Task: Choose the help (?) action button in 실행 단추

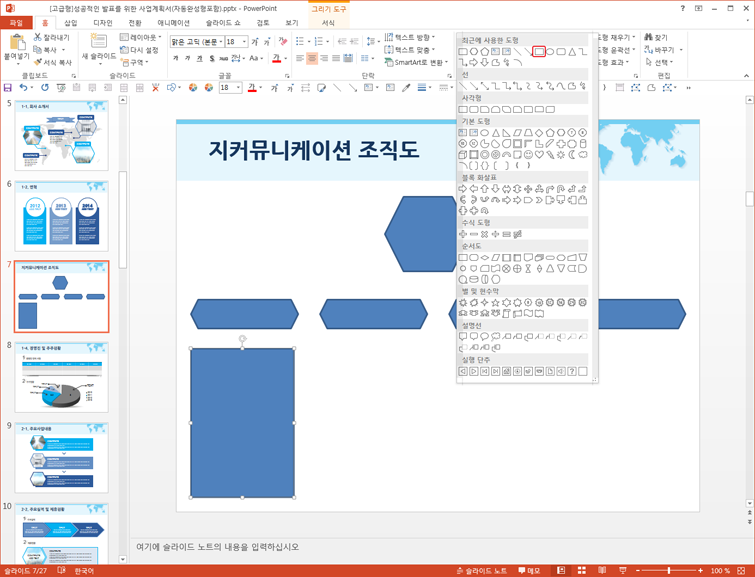Action: click(572, 371)
